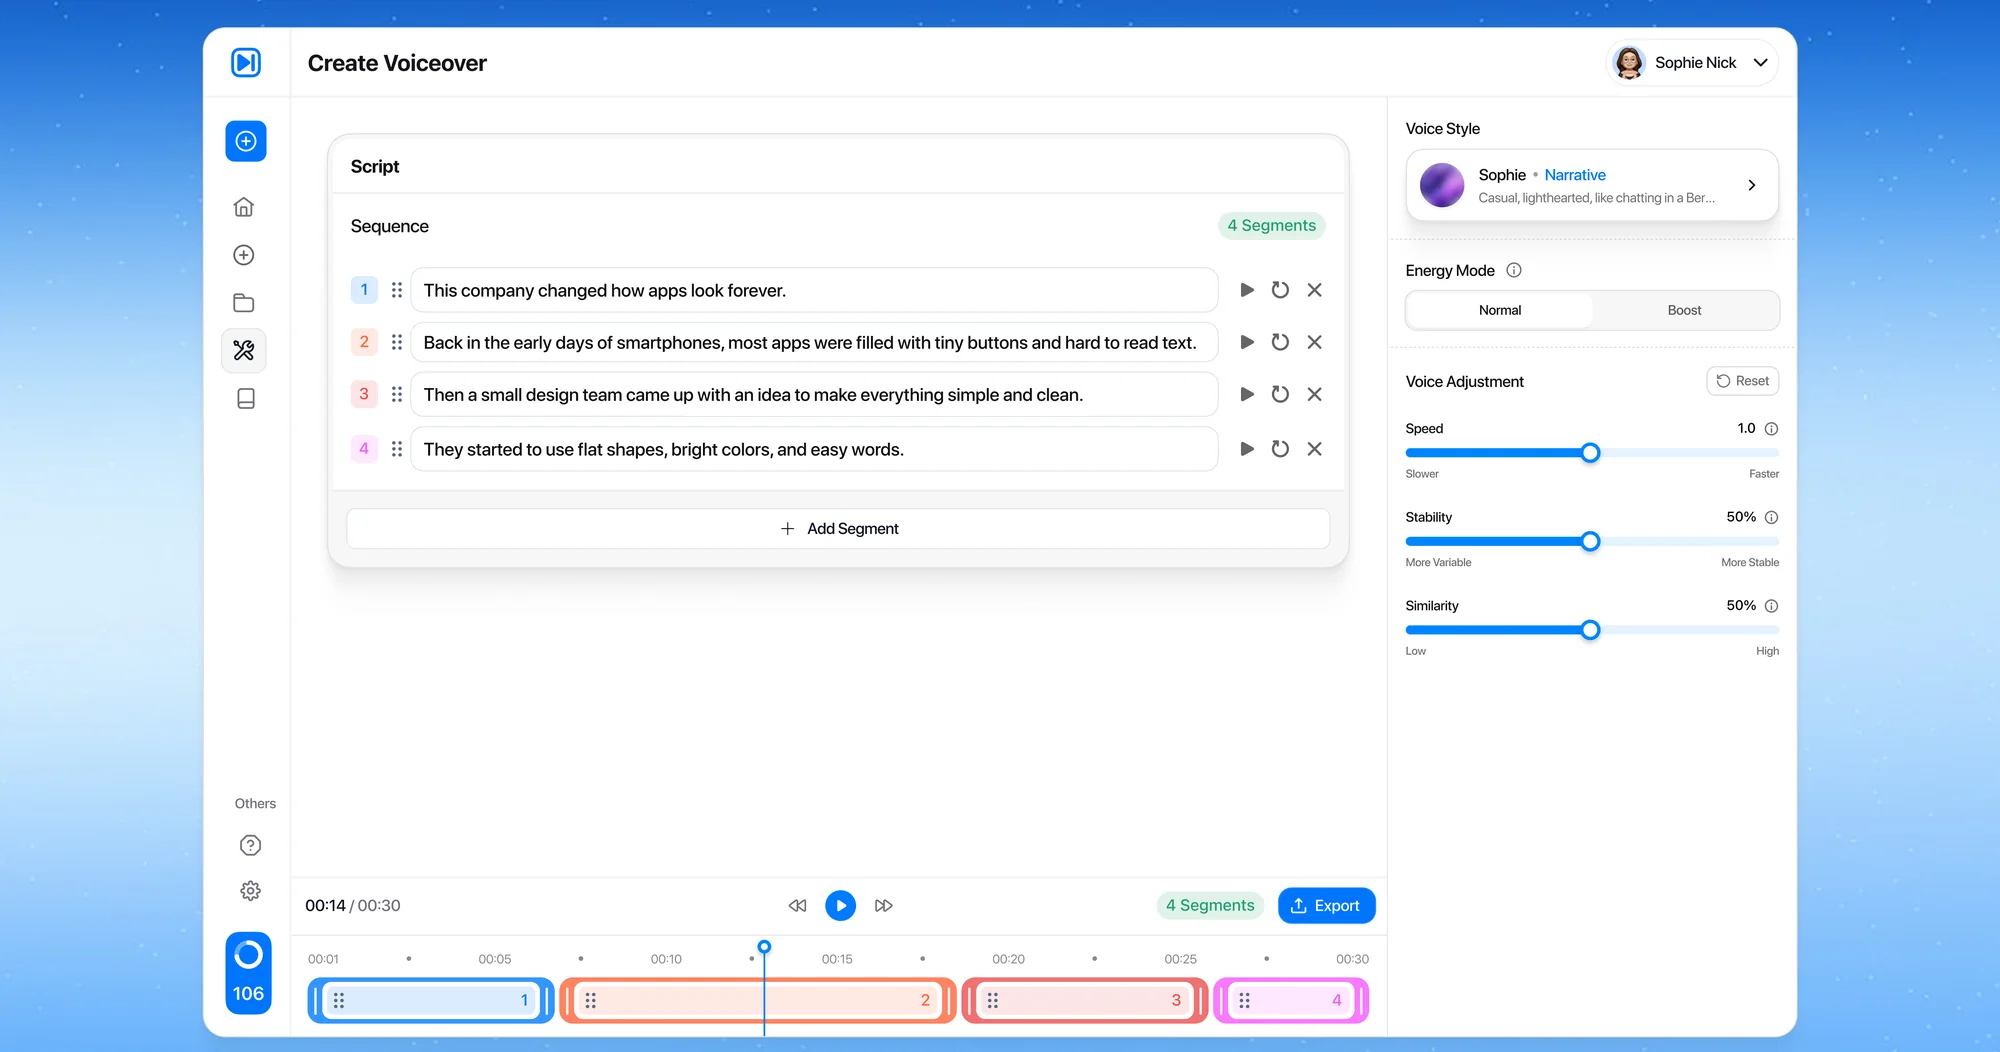Select the tools icon in the sidebar

244,351
